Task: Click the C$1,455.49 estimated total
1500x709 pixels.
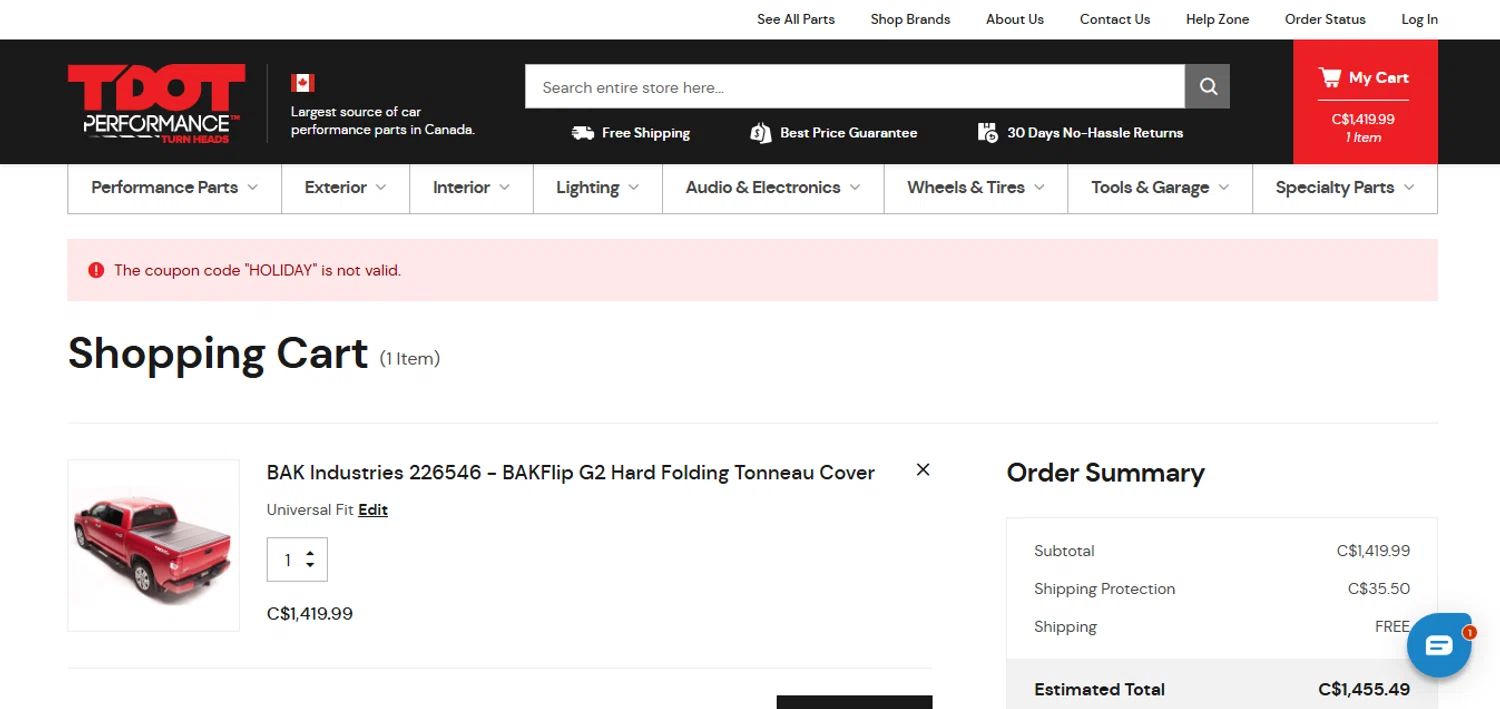Action: (x=1364, y=689)
